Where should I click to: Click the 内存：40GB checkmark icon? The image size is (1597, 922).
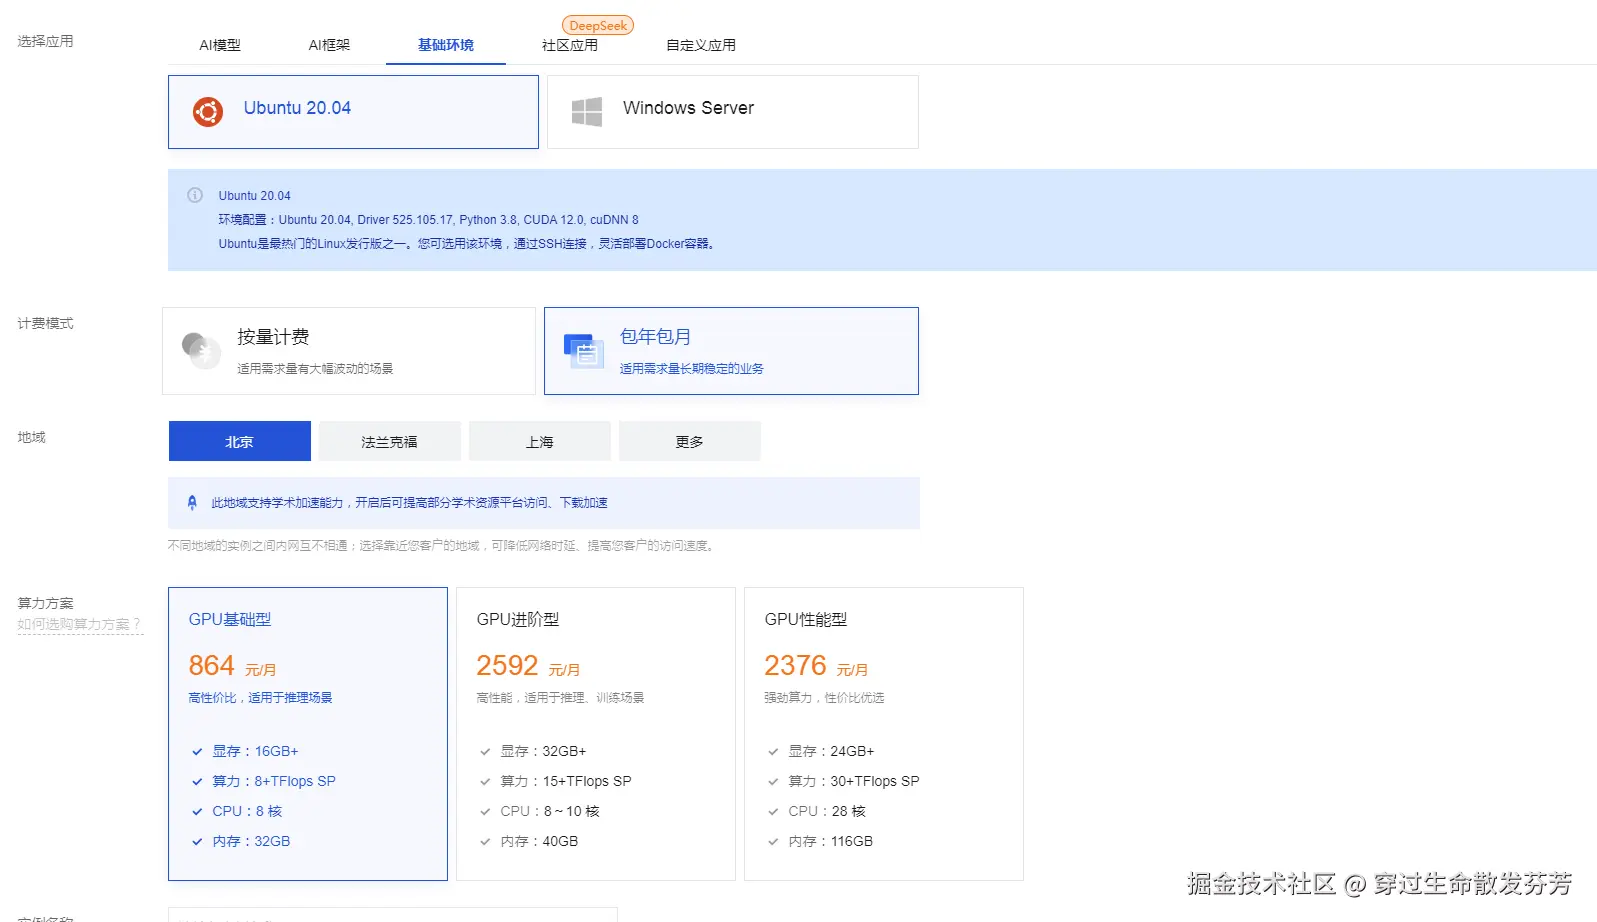coord(485,842)
